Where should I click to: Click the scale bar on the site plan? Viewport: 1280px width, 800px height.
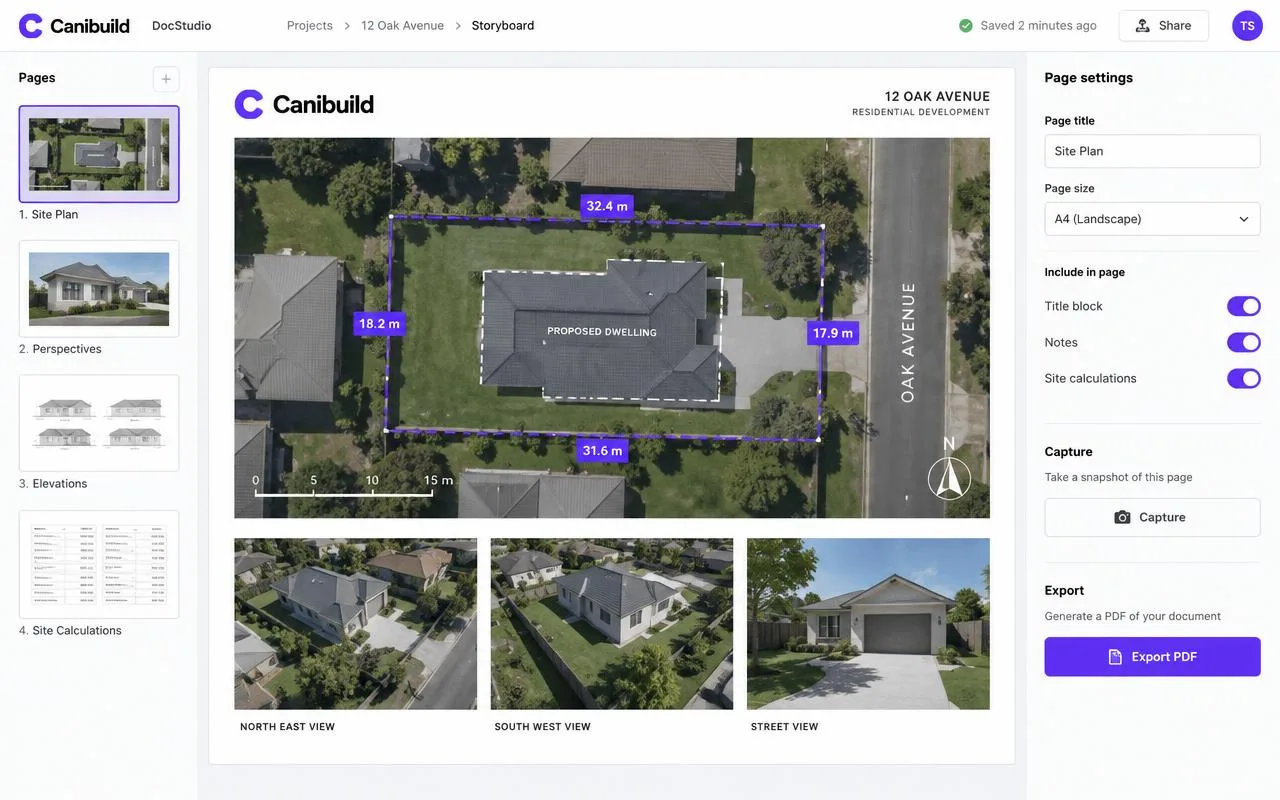tap(352, 486)
